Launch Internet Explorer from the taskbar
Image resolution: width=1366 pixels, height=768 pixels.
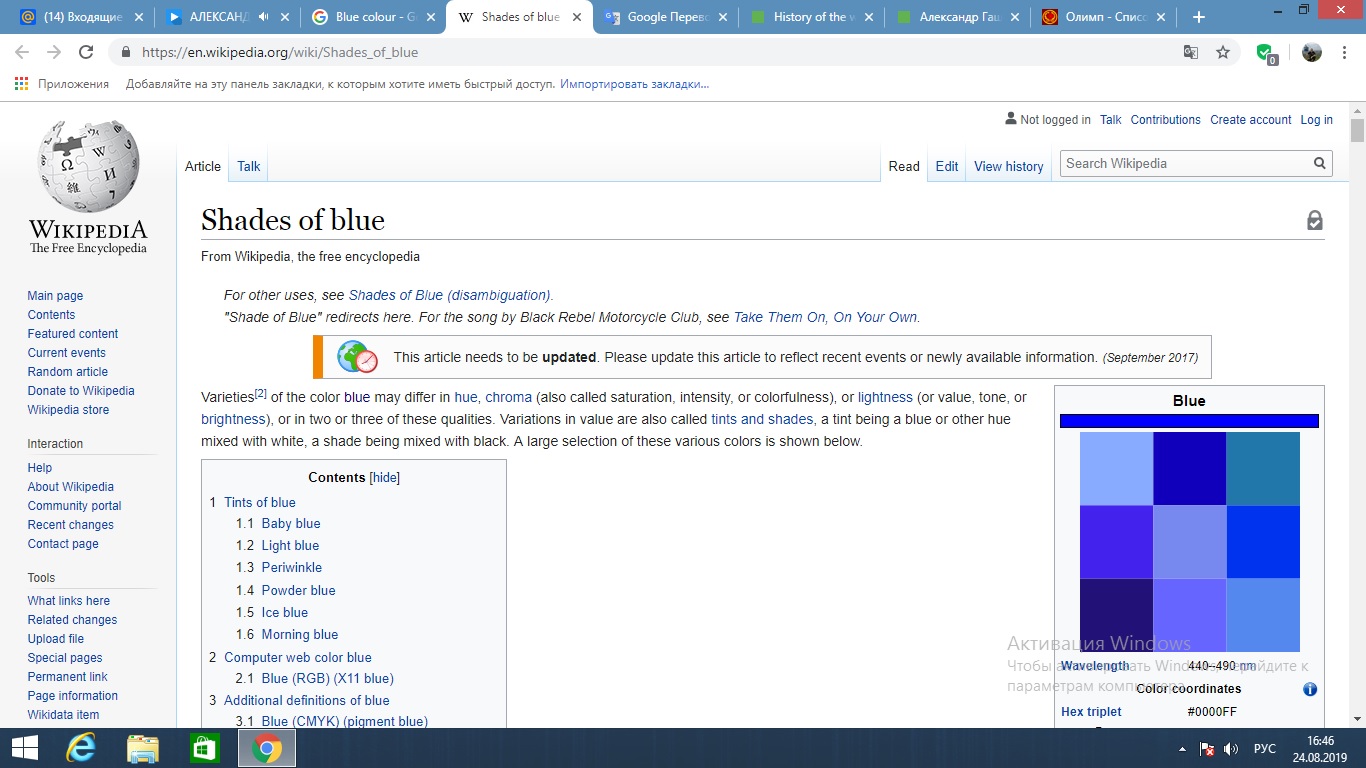80,748
